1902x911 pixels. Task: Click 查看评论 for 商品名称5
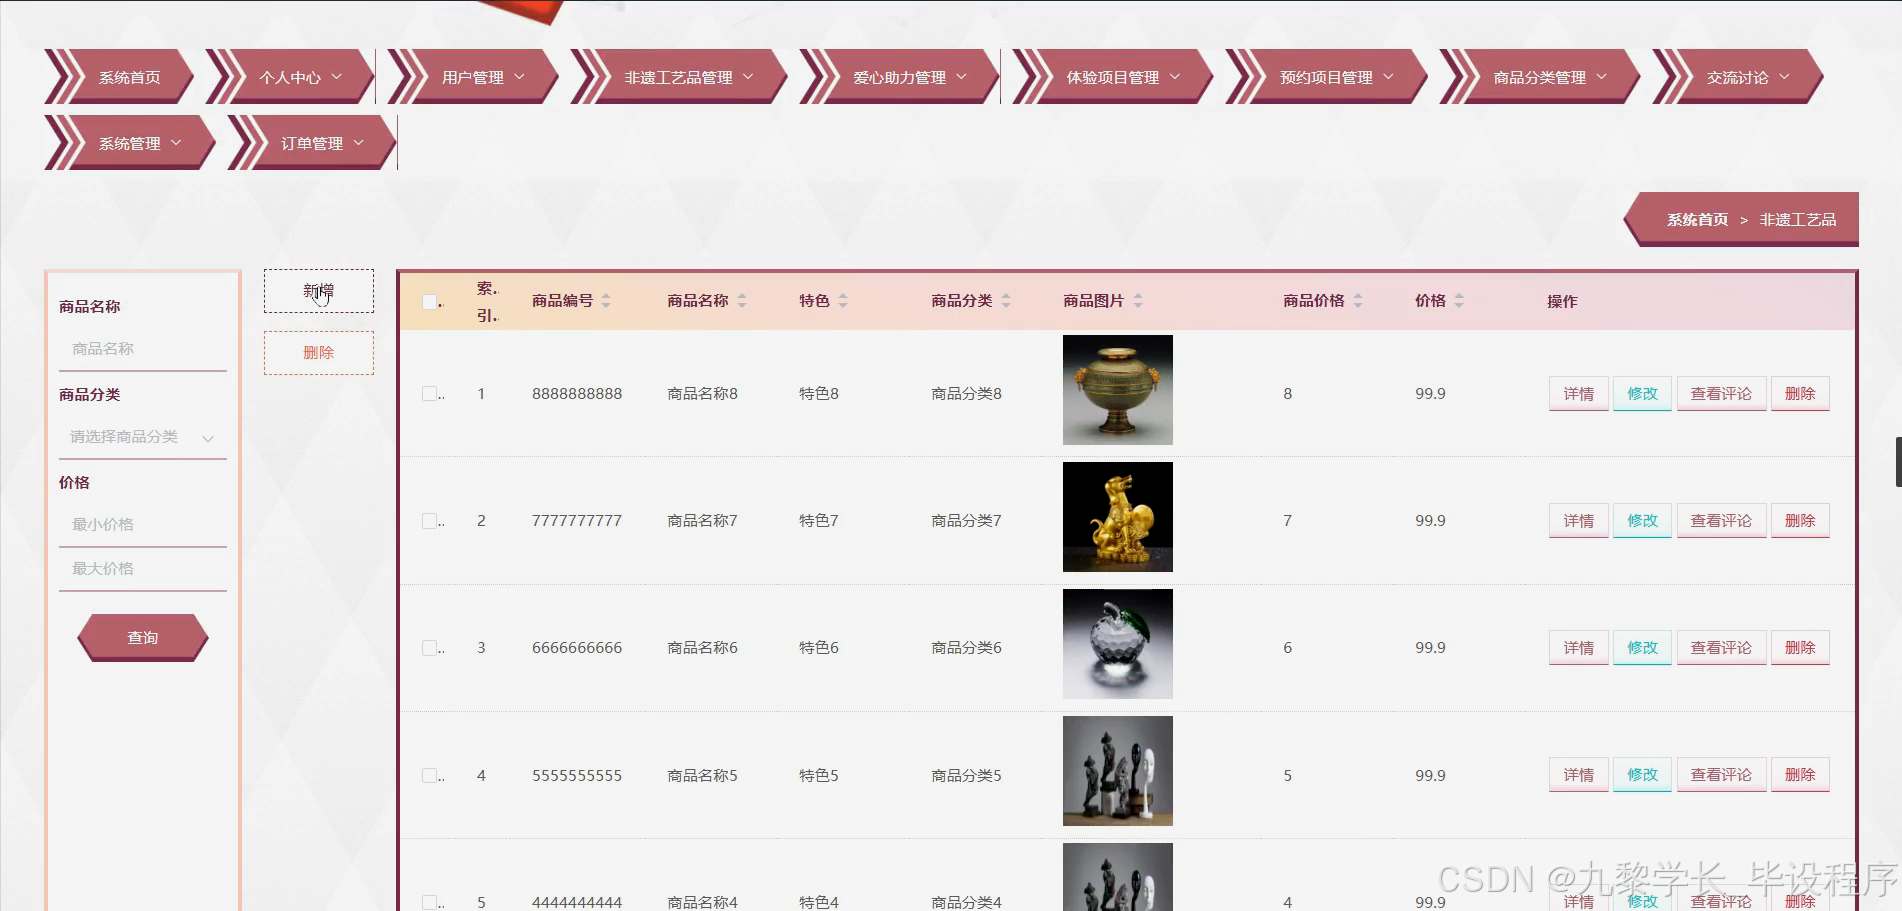pos(1721,775)
